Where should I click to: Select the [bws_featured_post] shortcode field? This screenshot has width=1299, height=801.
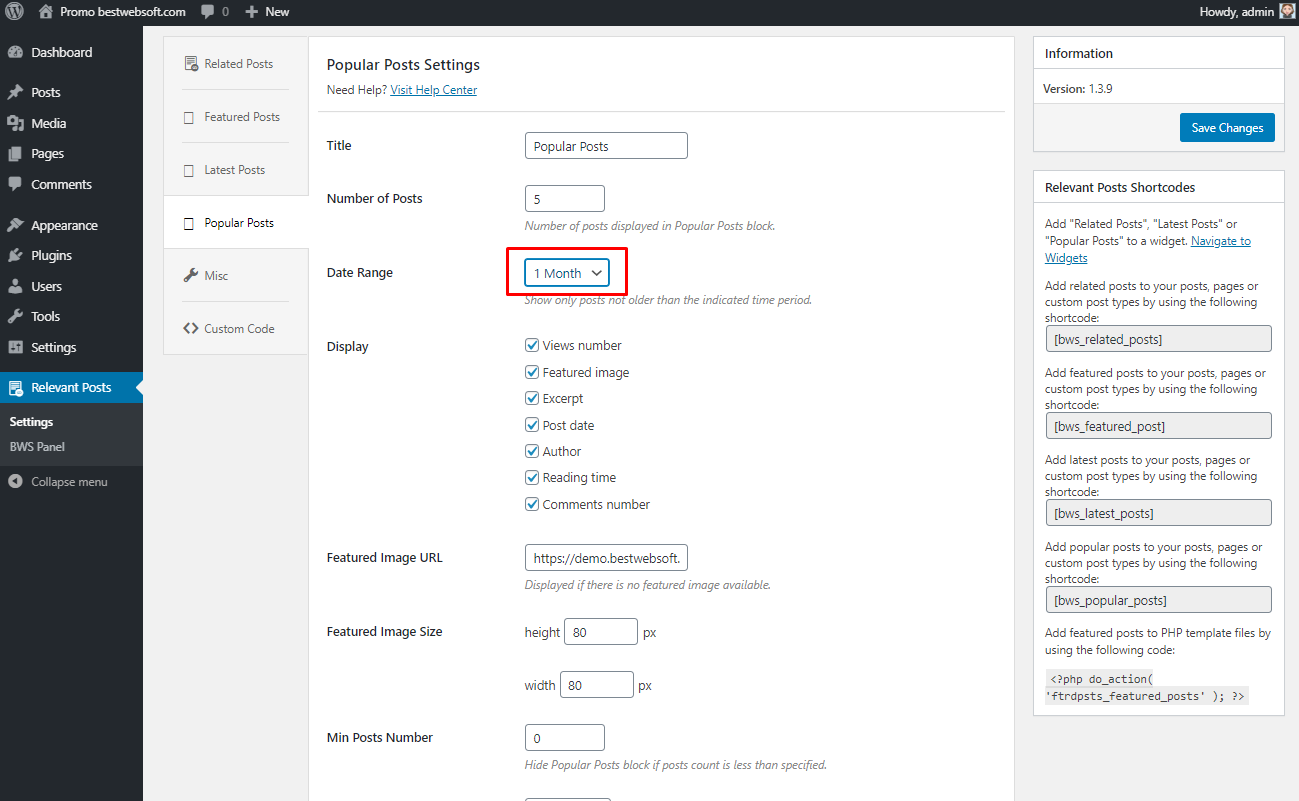[1158, 426]
